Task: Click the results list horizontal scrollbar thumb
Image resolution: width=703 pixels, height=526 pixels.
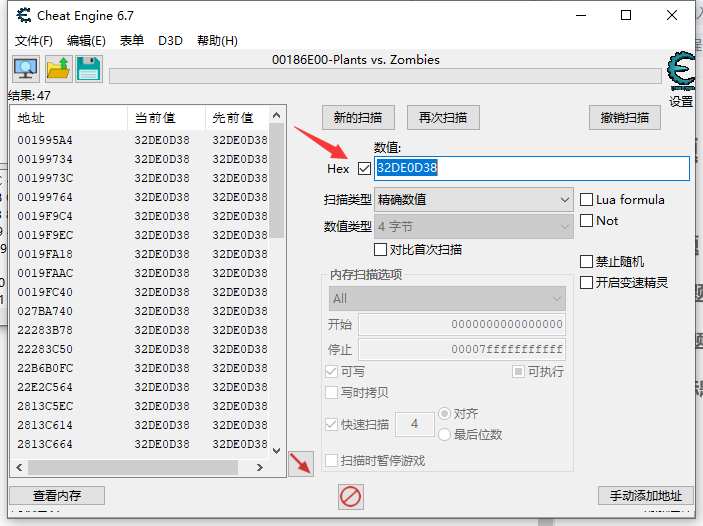Action: tap(133, 467)
